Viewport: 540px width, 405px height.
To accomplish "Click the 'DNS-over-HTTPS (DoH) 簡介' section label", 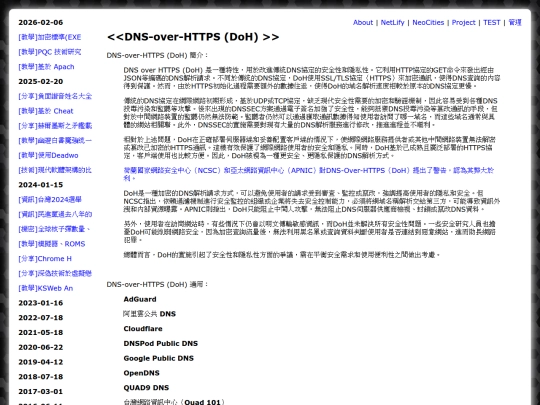I will point(157,55).
